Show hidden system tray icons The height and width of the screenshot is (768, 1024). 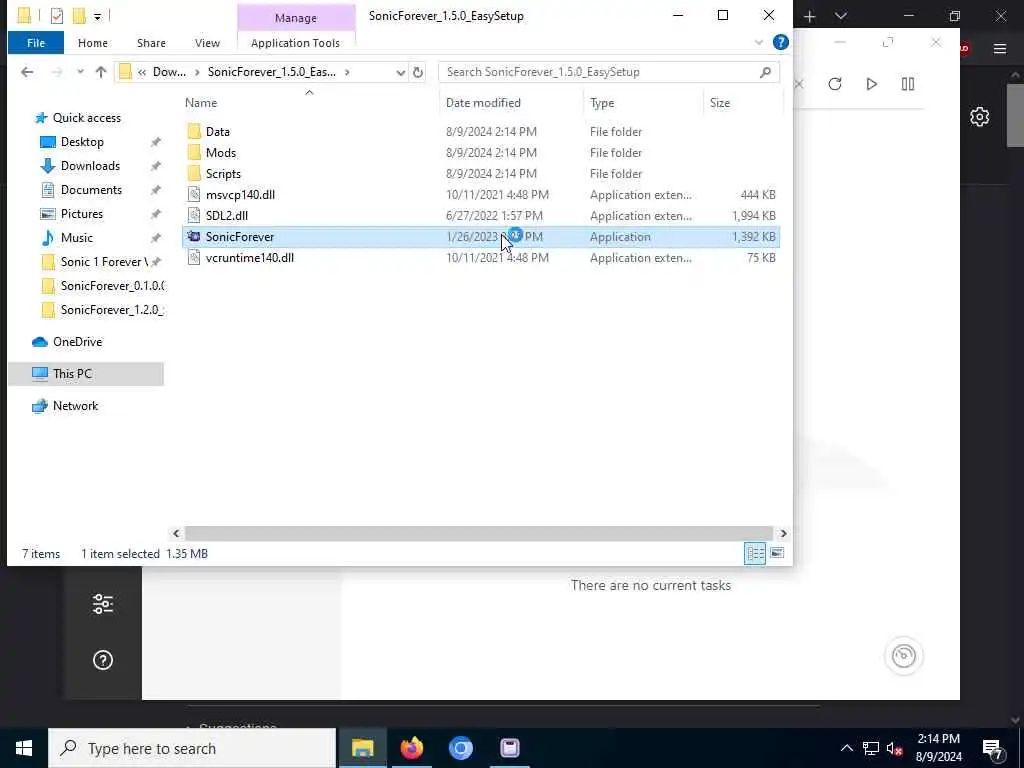coord(846,748)
